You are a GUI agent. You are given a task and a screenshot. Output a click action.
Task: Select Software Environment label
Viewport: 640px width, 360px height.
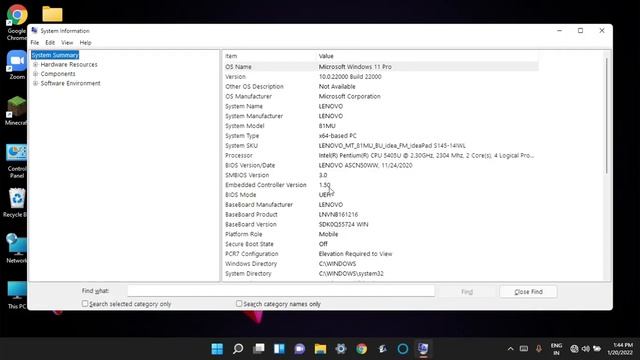coord(70,83)
